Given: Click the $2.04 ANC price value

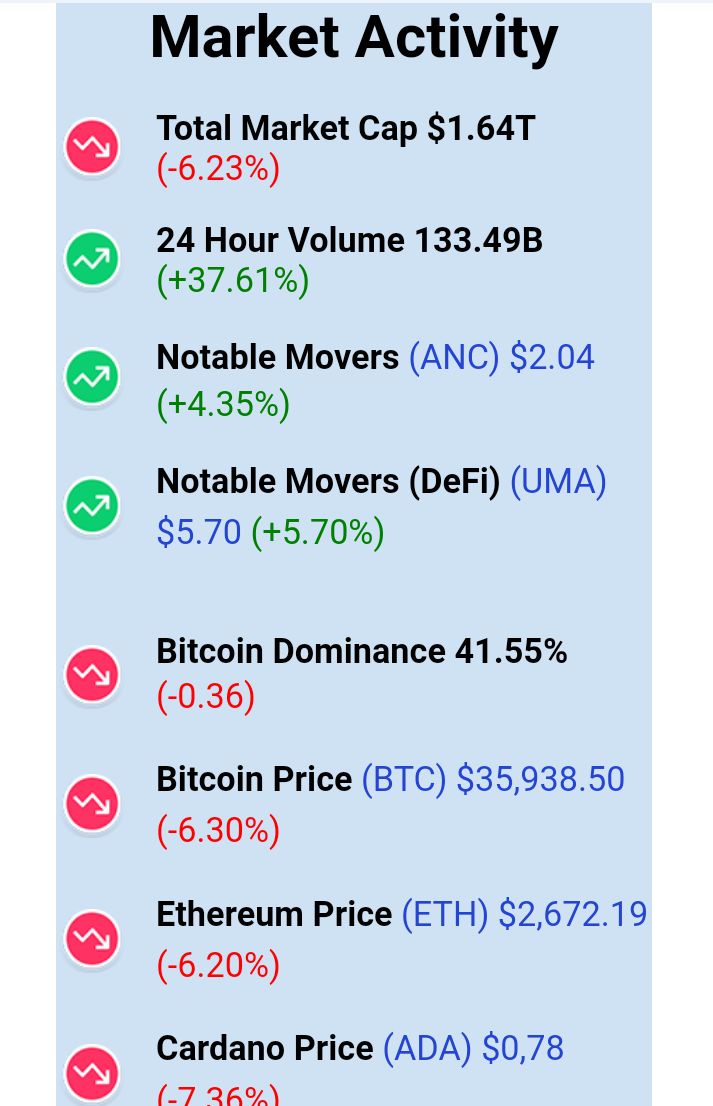Looking at the screenshot, I should [552, 357].
